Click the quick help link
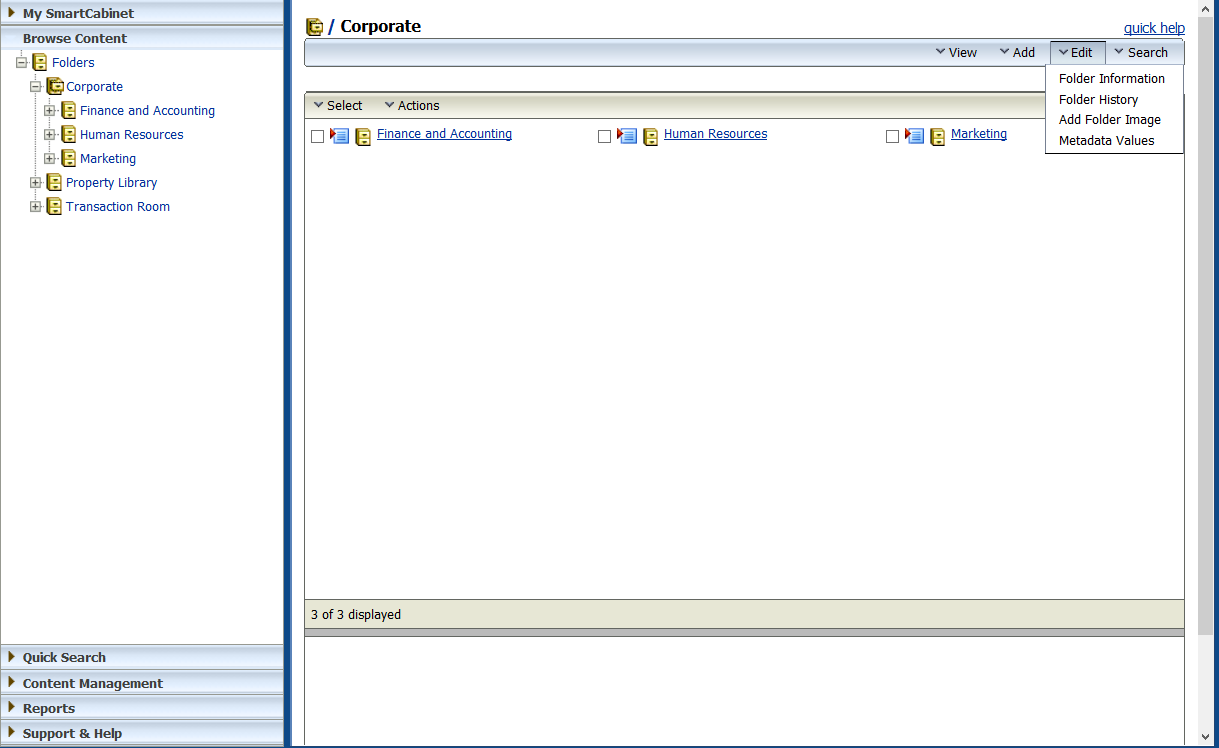The image size is (1219, 748). point(1154,27)
